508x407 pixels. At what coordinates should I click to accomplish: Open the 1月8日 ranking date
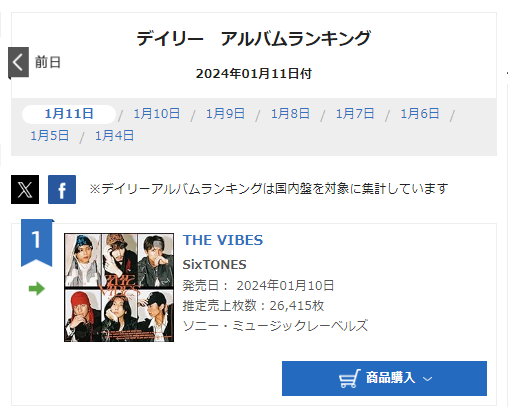coord(290,114)
